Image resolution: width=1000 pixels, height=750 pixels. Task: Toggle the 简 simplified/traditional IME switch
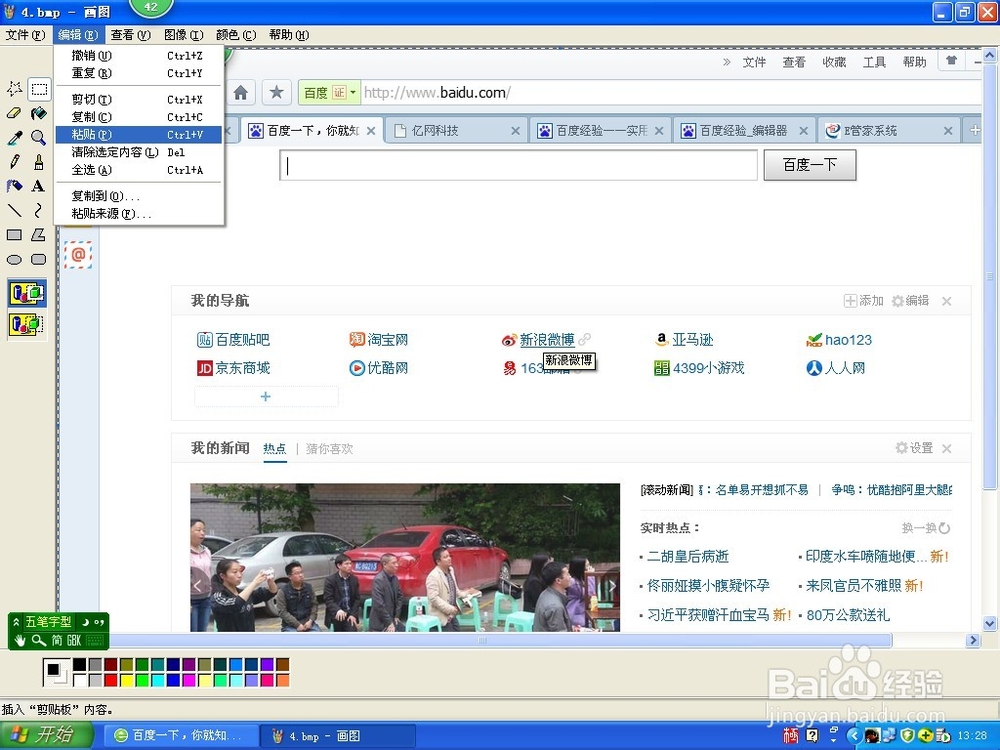pyautogui.click(x=57, y=640)
